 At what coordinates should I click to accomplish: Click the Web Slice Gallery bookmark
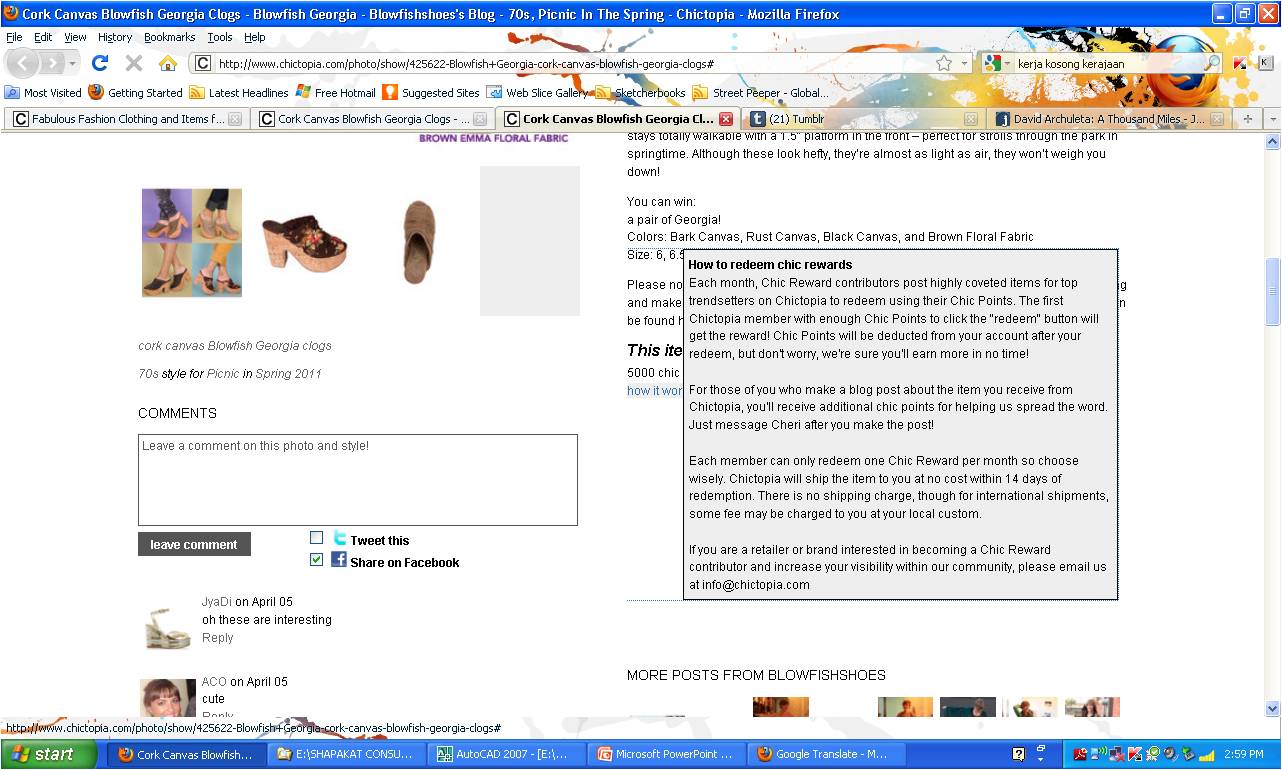tap(538, 92)
